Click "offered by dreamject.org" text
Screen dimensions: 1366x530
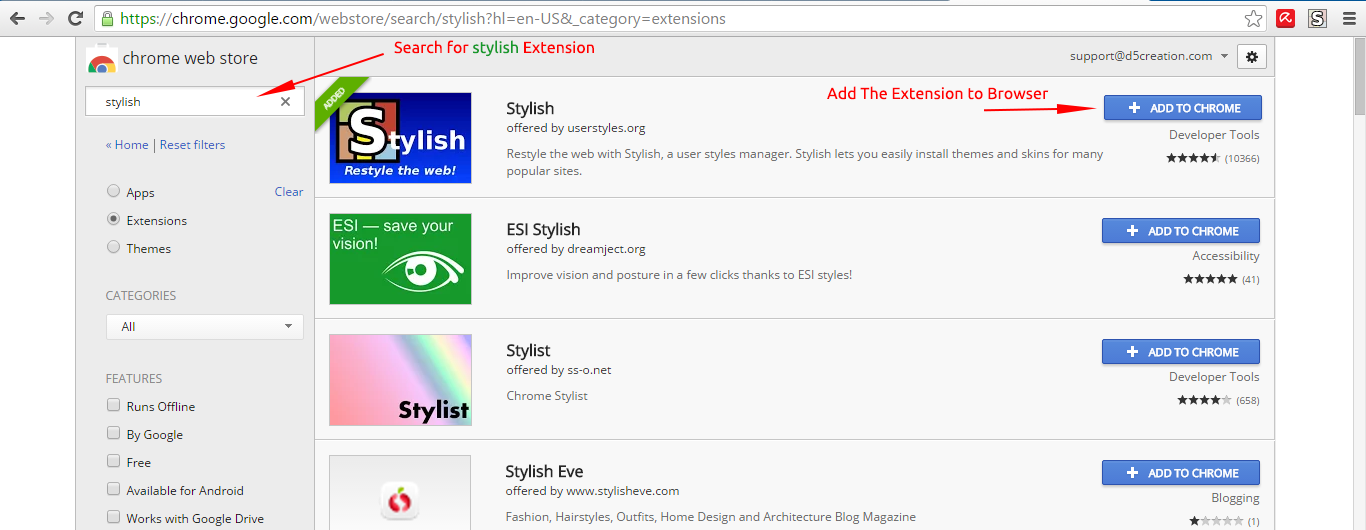[x=576, y=249]
